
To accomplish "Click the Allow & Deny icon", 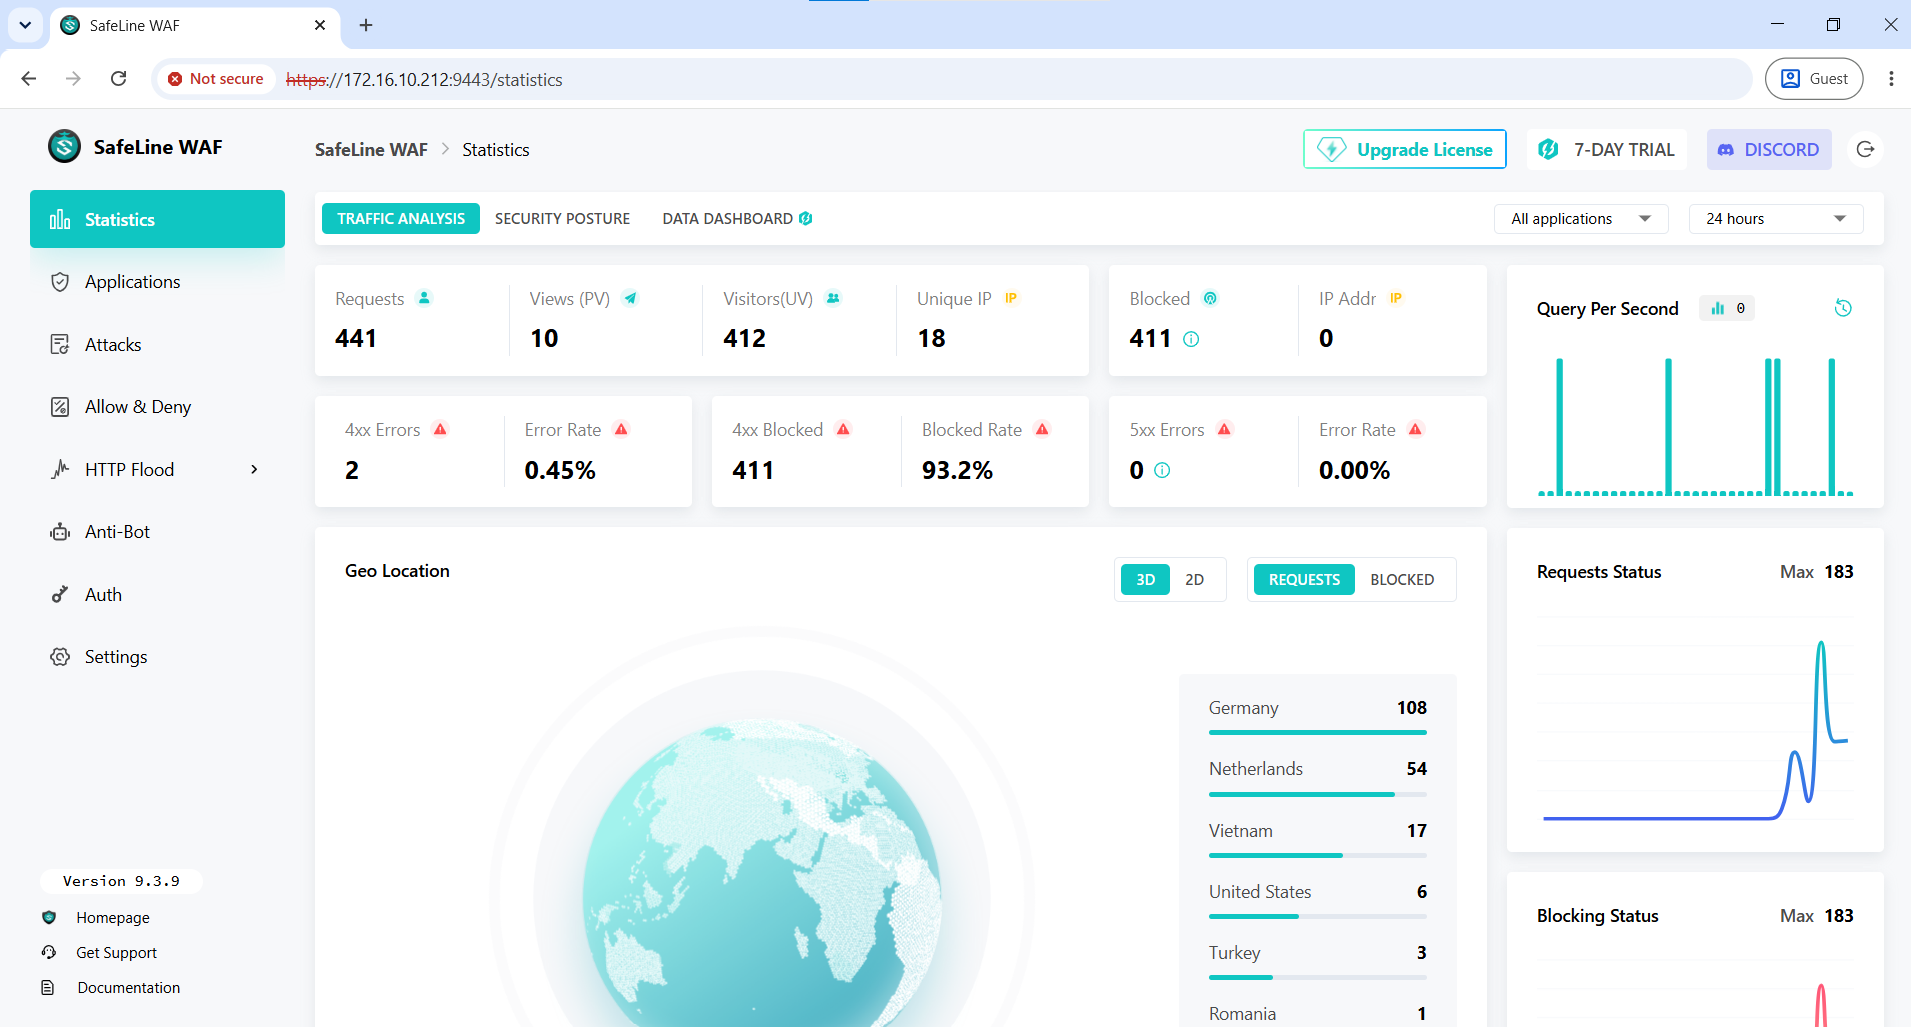I will click(x=60, y=407).
